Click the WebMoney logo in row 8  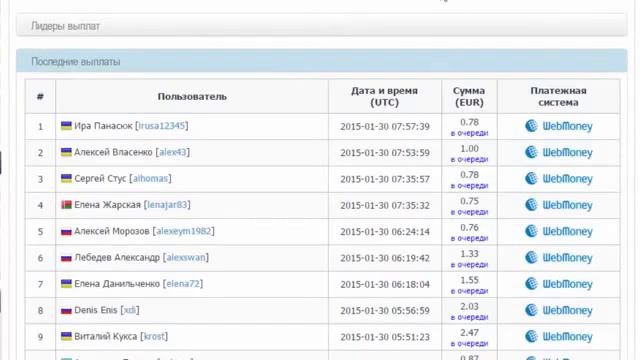[x=558, y=310]
